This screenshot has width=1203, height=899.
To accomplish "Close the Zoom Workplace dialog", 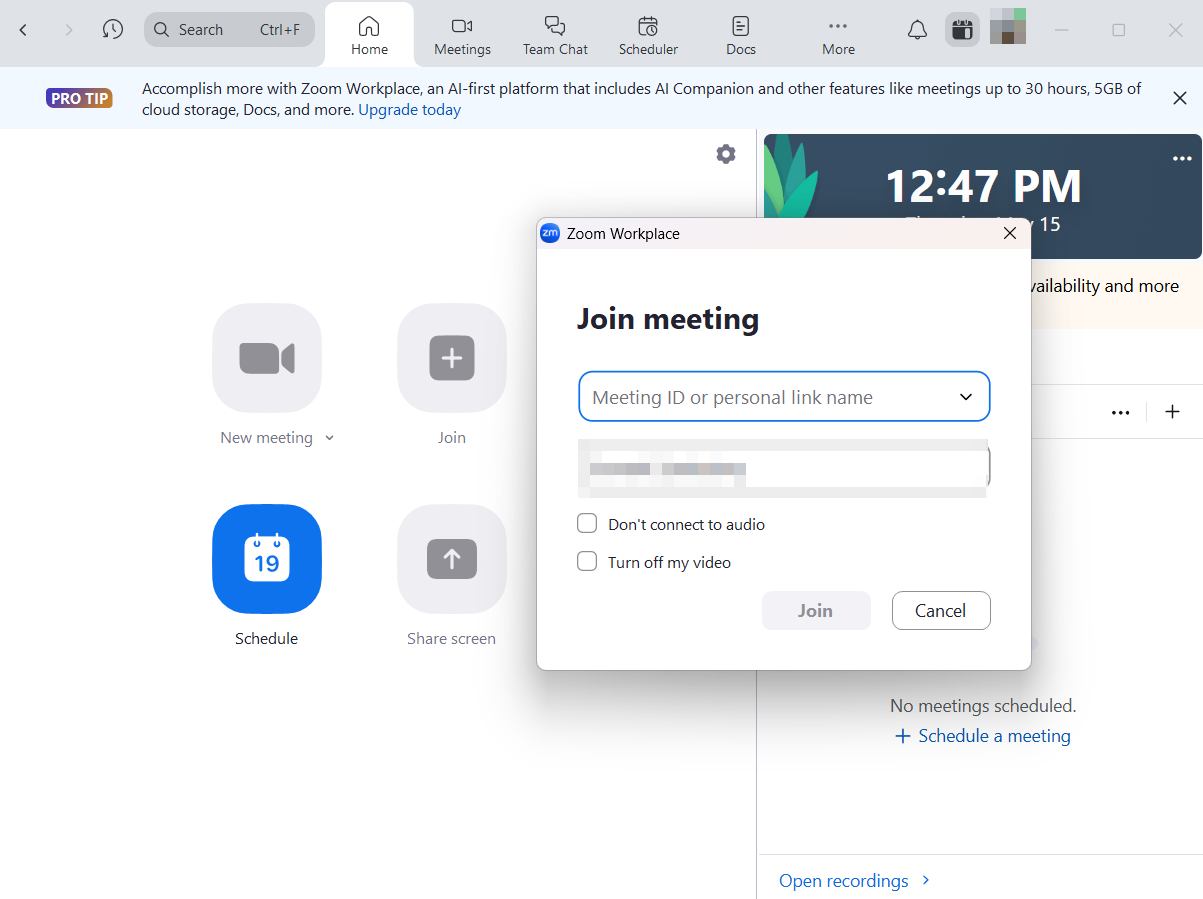I will pos(1010,233).
